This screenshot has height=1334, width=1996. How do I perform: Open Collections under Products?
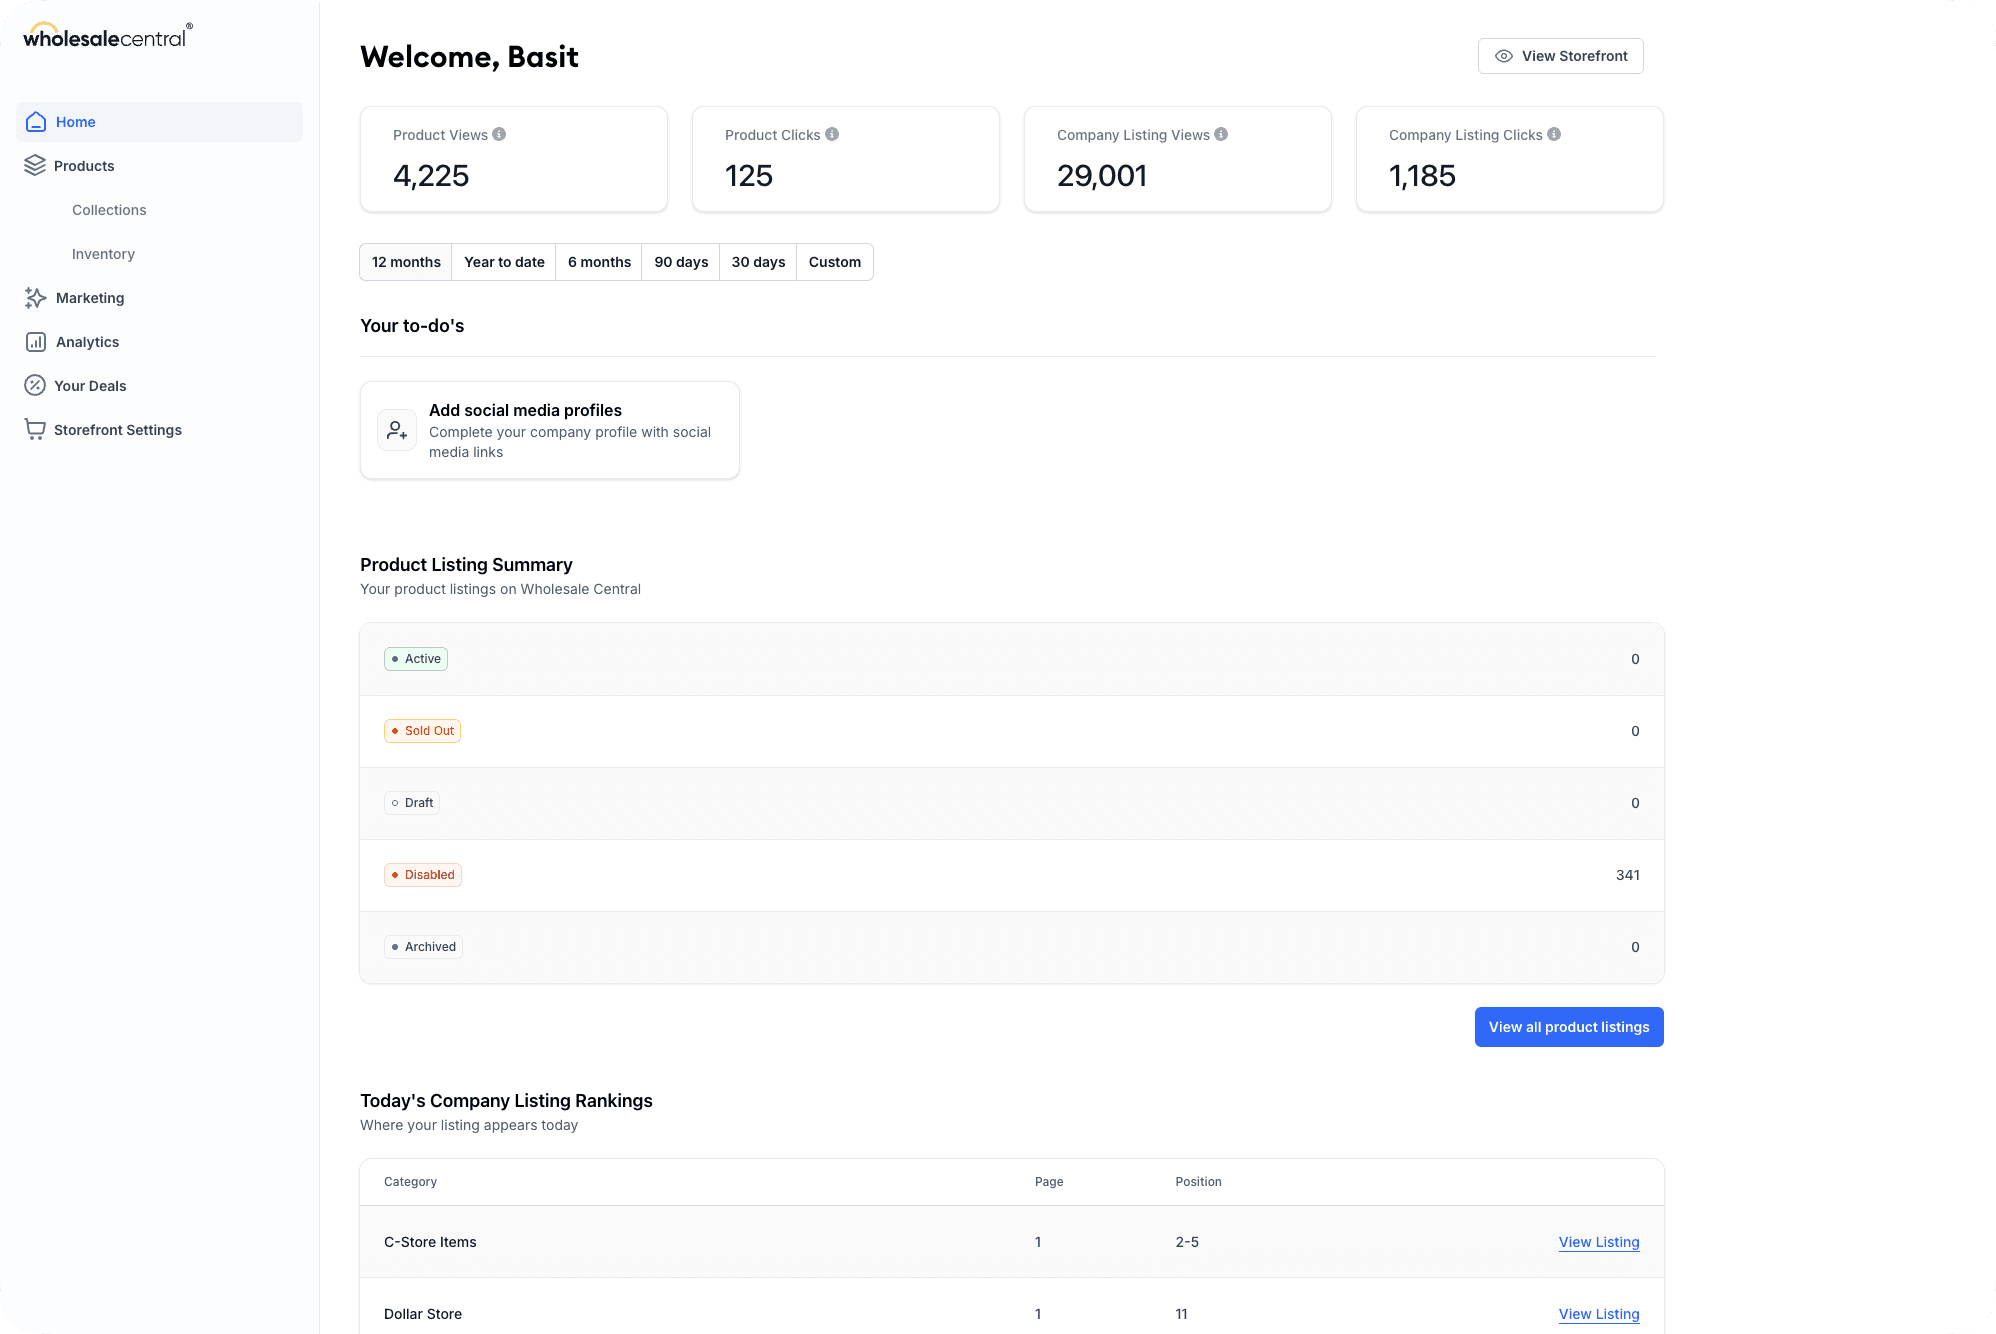109,210
